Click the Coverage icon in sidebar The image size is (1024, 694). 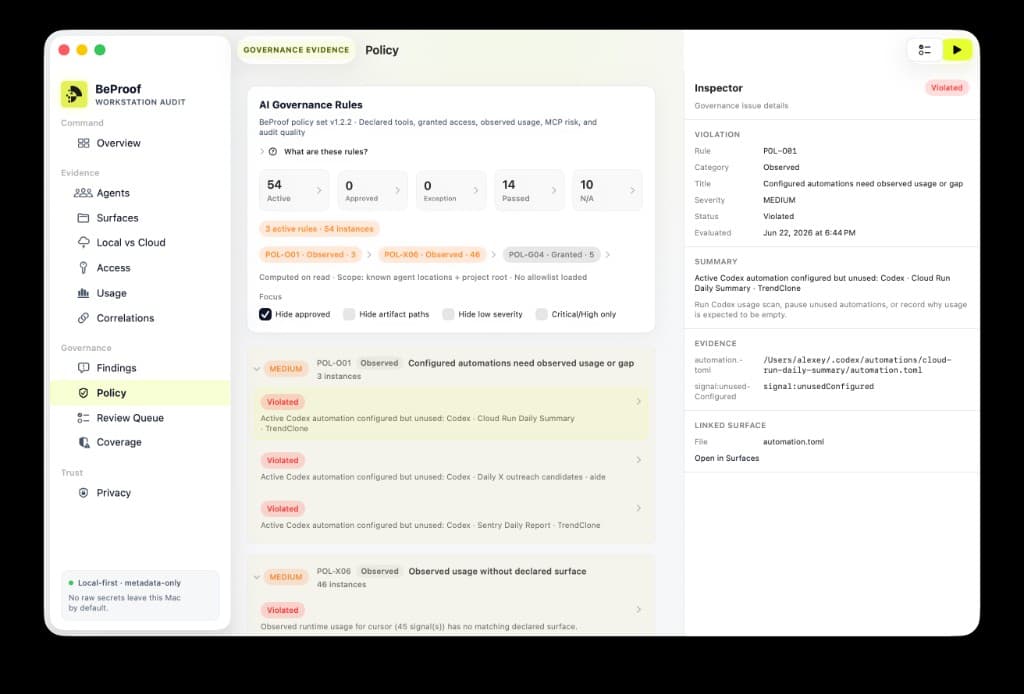point(84,442)
